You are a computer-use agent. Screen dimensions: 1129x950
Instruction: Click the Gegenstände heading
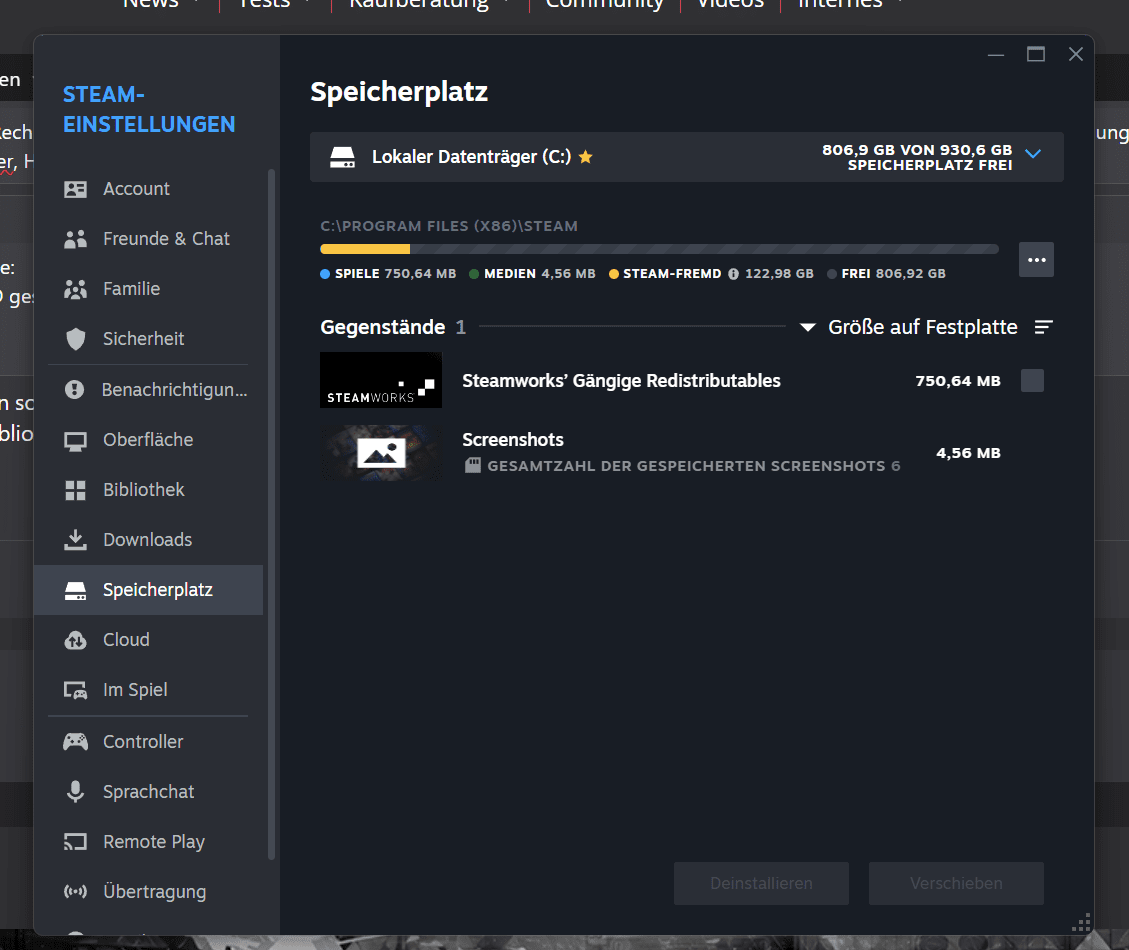pos(383,327)
